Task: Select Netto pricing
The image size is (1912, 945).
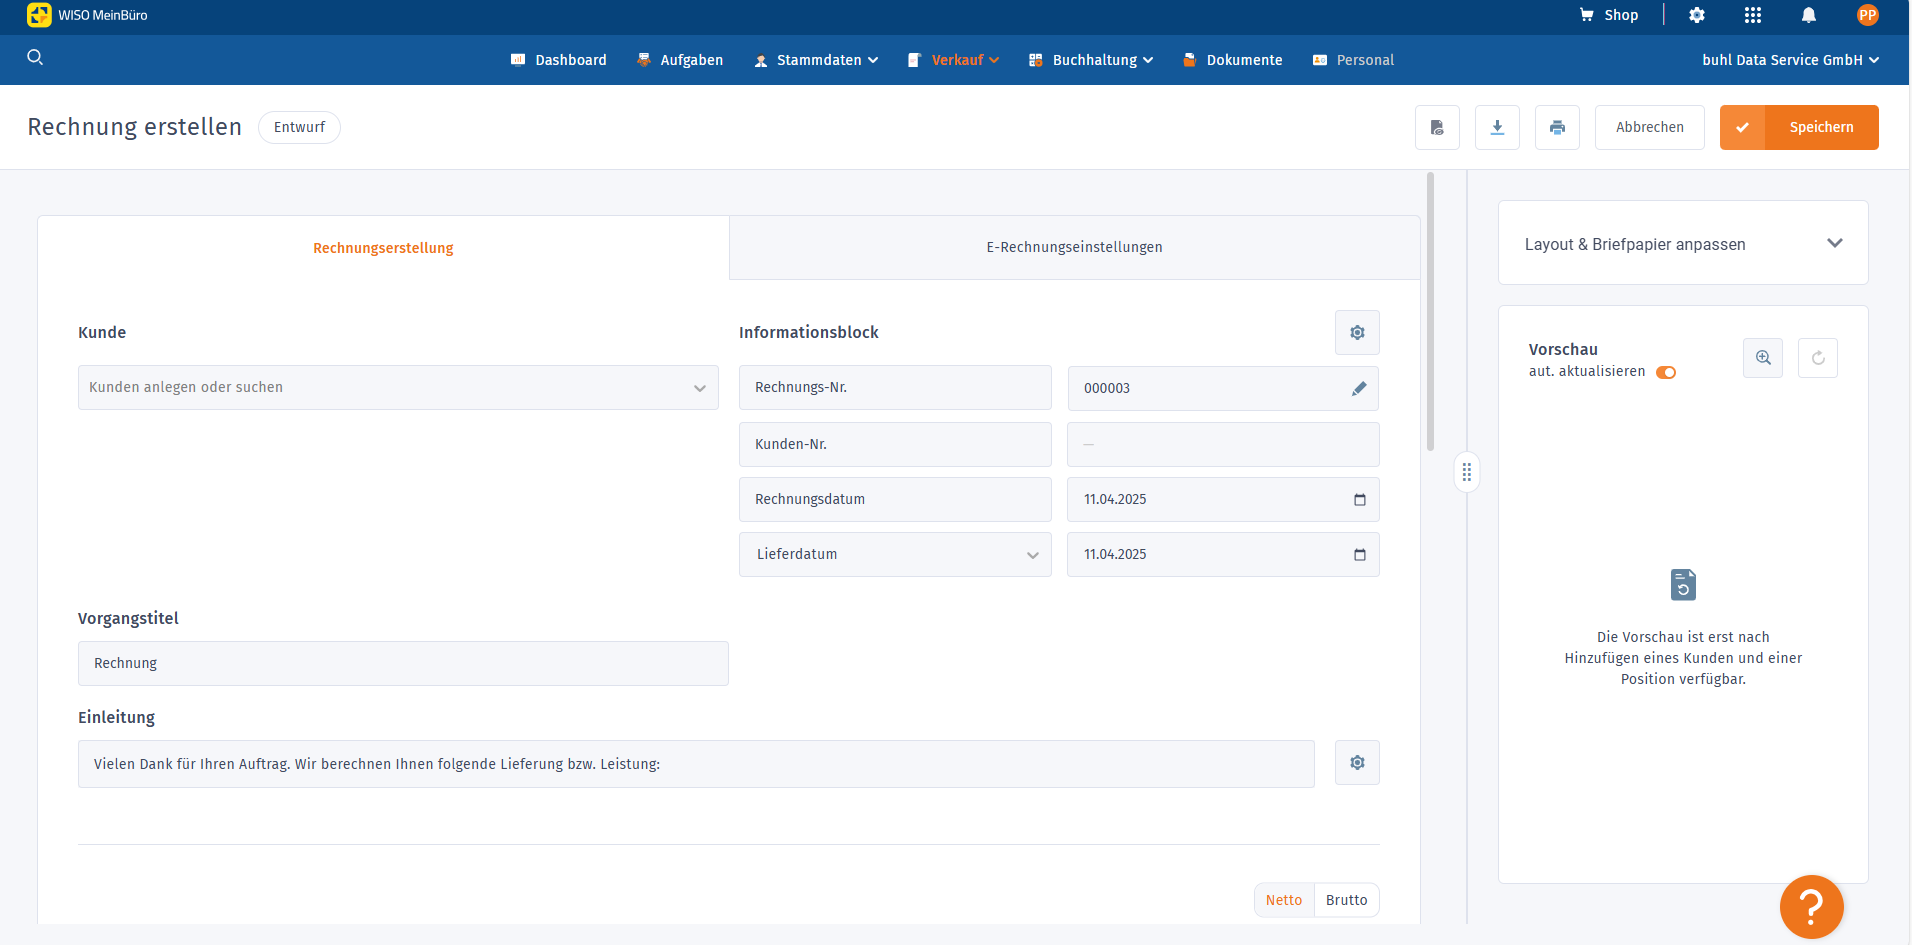Action: click(x=1284, y=900)
